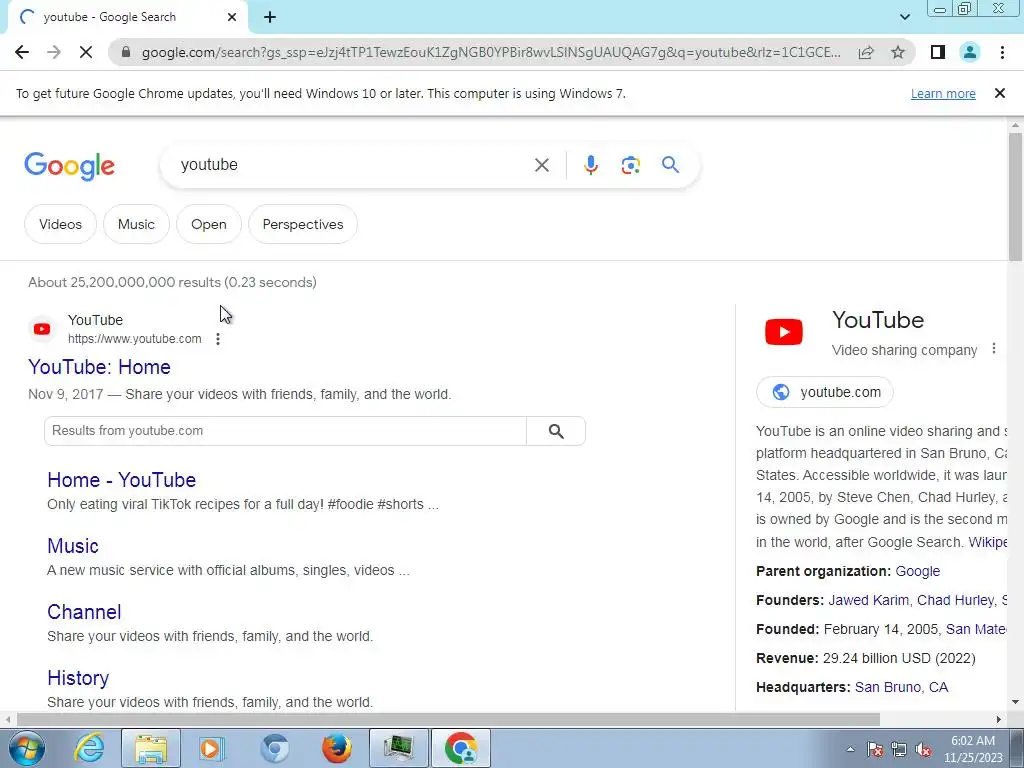Screen dimensions: 1024x768
Task: Click the YouTube logo in knowledge panel
Action: pyautogui.click(x=784, y=332)
